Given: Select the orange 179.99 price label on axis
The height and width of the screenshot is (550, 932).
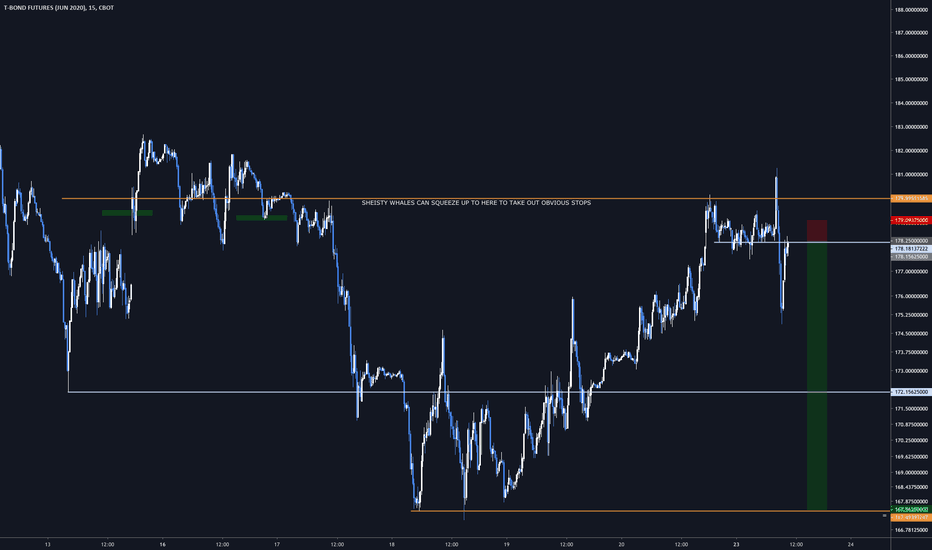Looking at the screenshot, I should point(911,199).
